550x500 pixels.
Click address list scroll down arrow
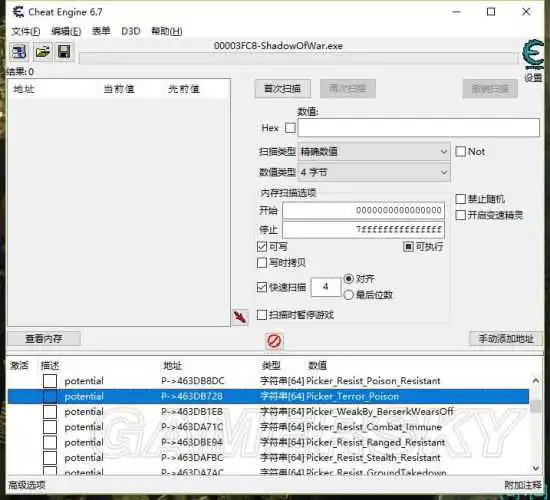[536, 468]
